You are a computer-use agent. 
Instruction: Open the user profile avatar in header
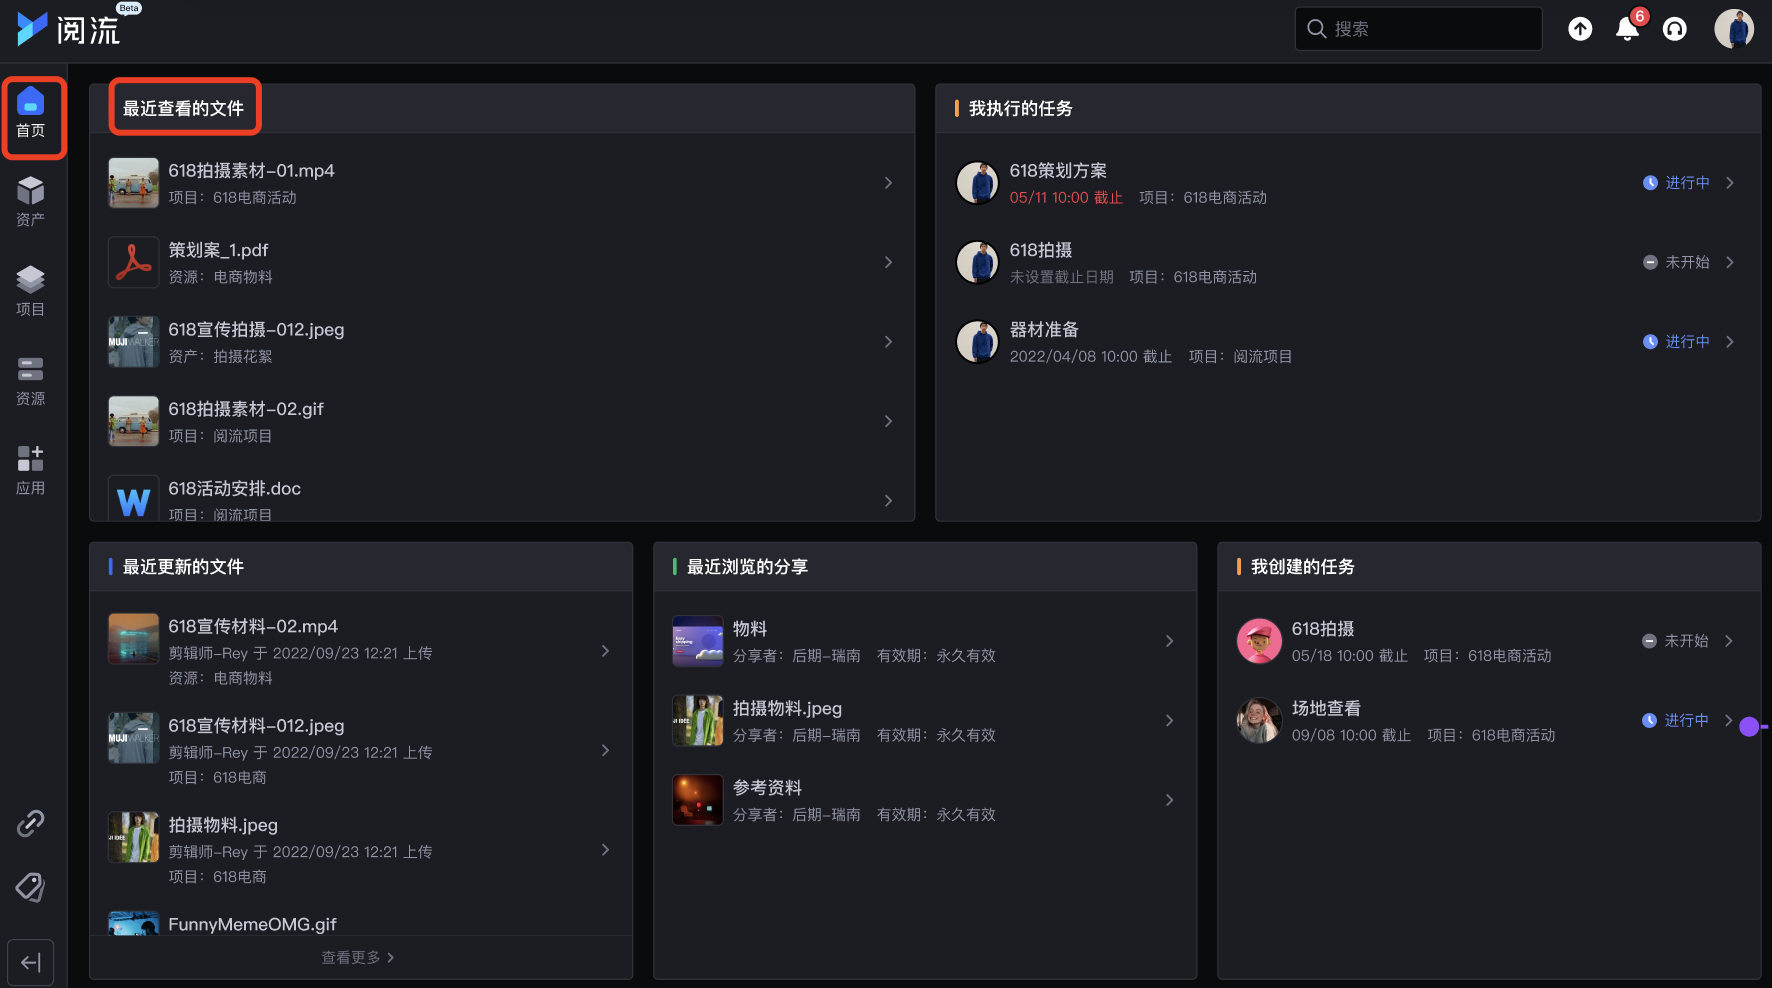(1734, 29)
